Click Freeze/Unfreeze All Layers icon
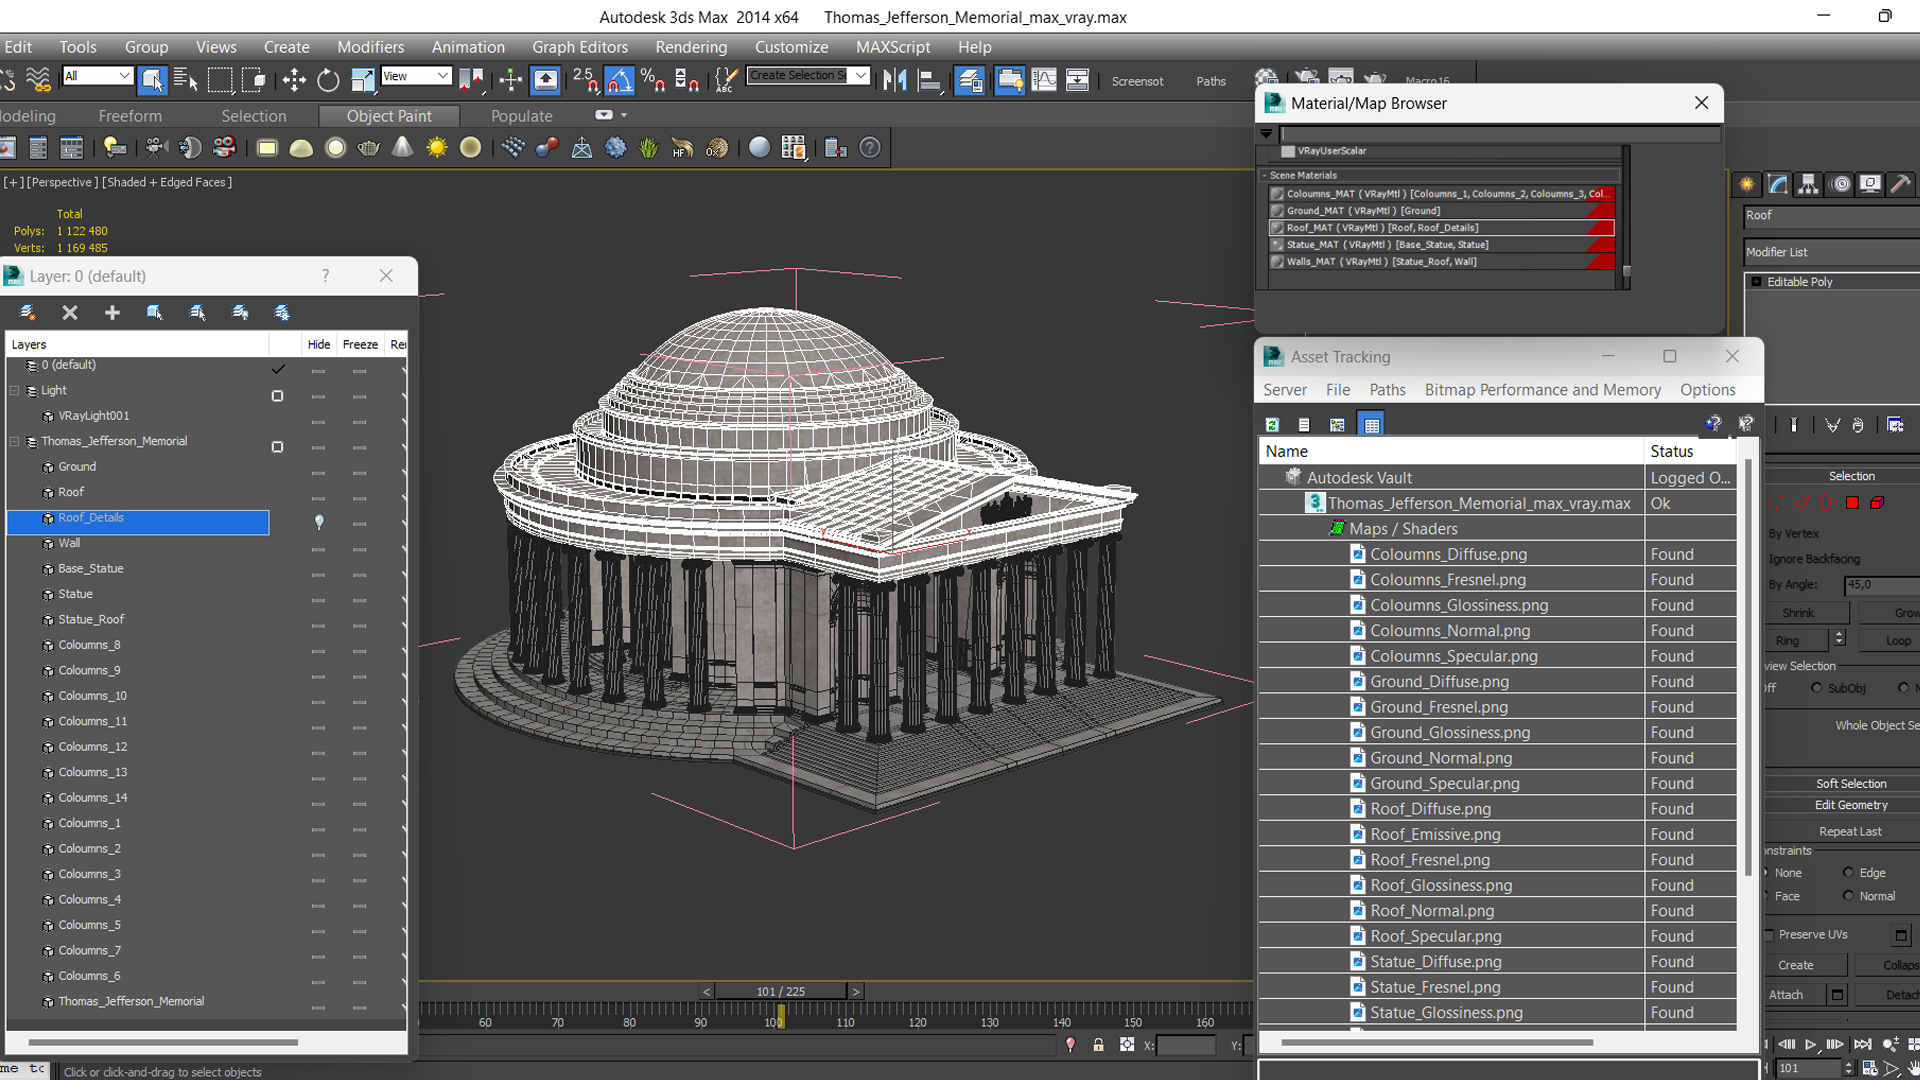The image size is (1920, 1080). [283, 313]
